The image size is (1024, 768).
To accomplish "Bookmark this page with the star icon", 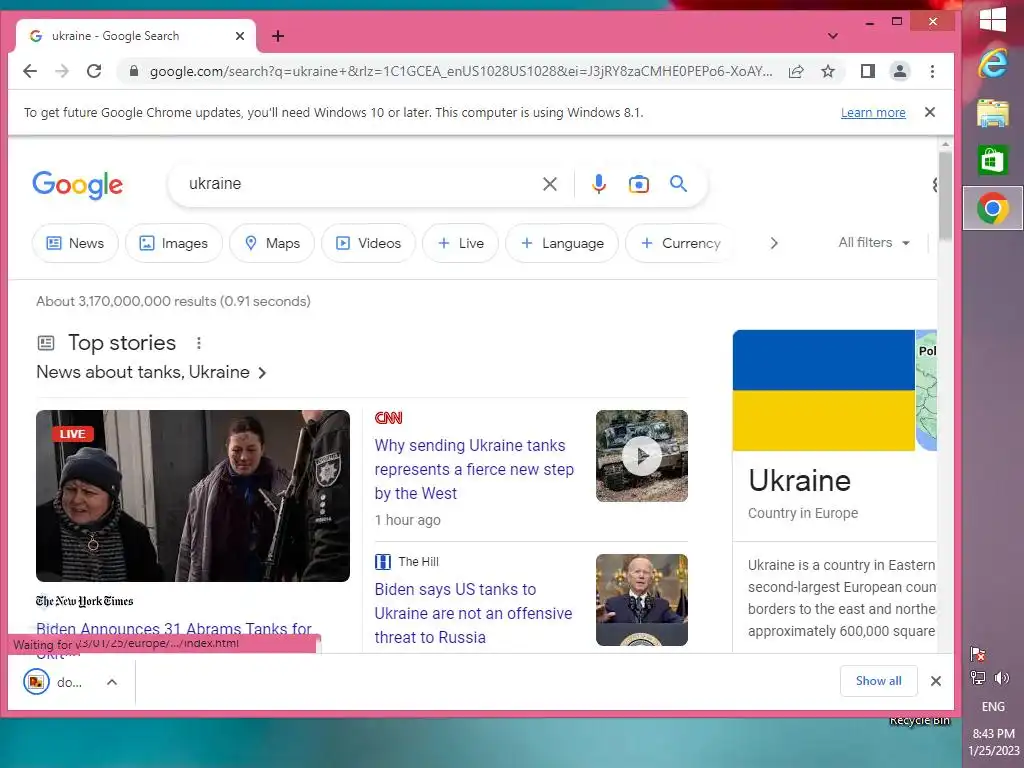I will (x=828, y=71).
